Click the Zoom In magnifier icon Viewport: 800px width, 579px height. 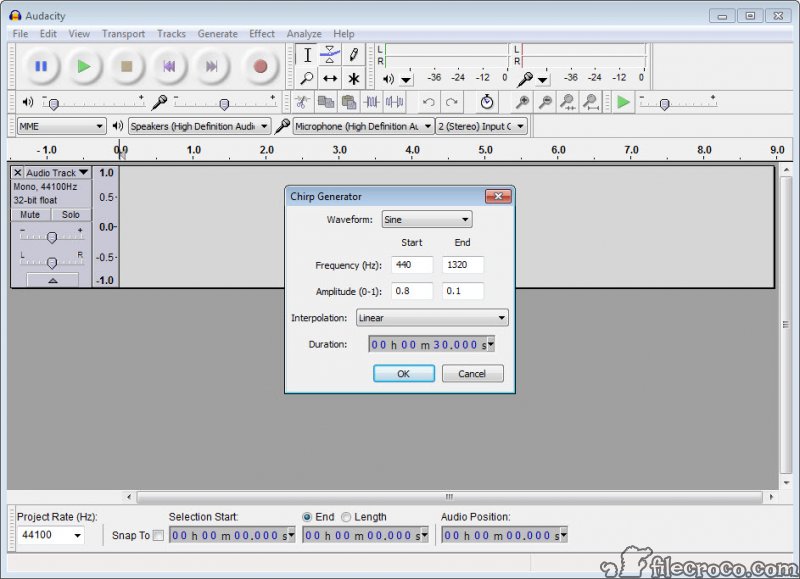point(521,103)
